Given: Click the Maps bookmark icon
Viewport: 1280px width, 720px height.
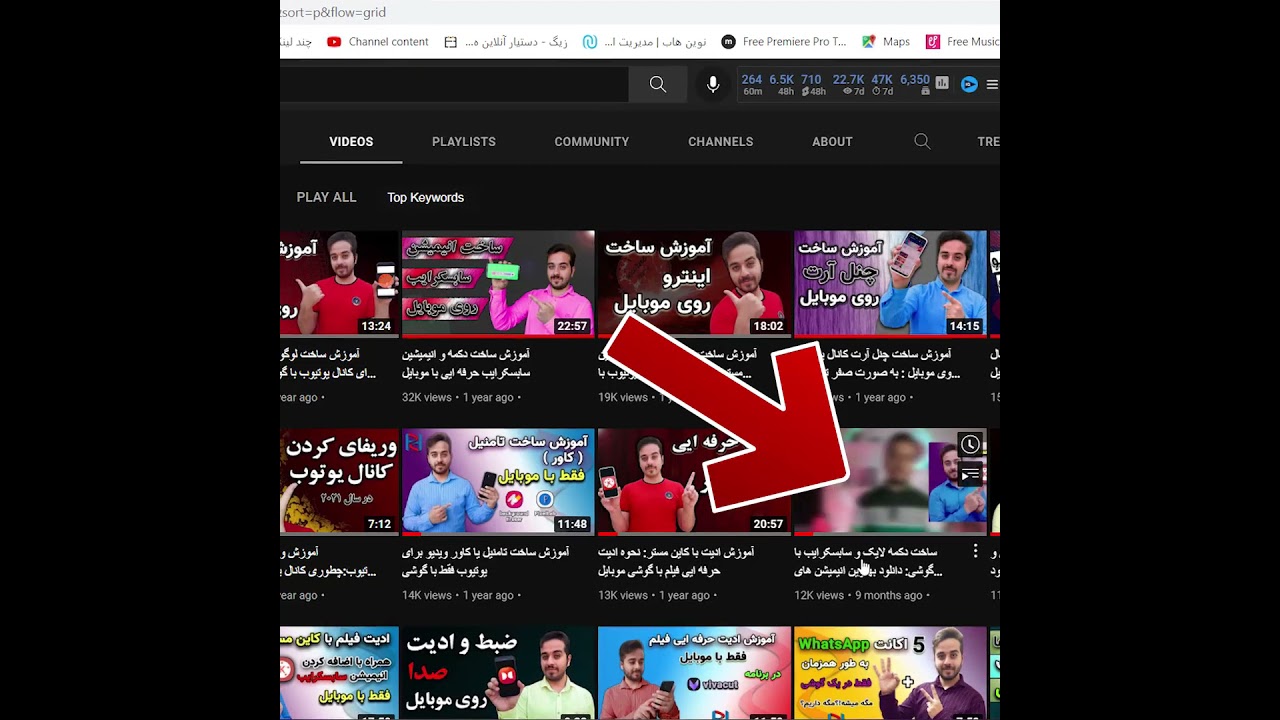Looking at the screenshot, I should (x=869, y=41).
